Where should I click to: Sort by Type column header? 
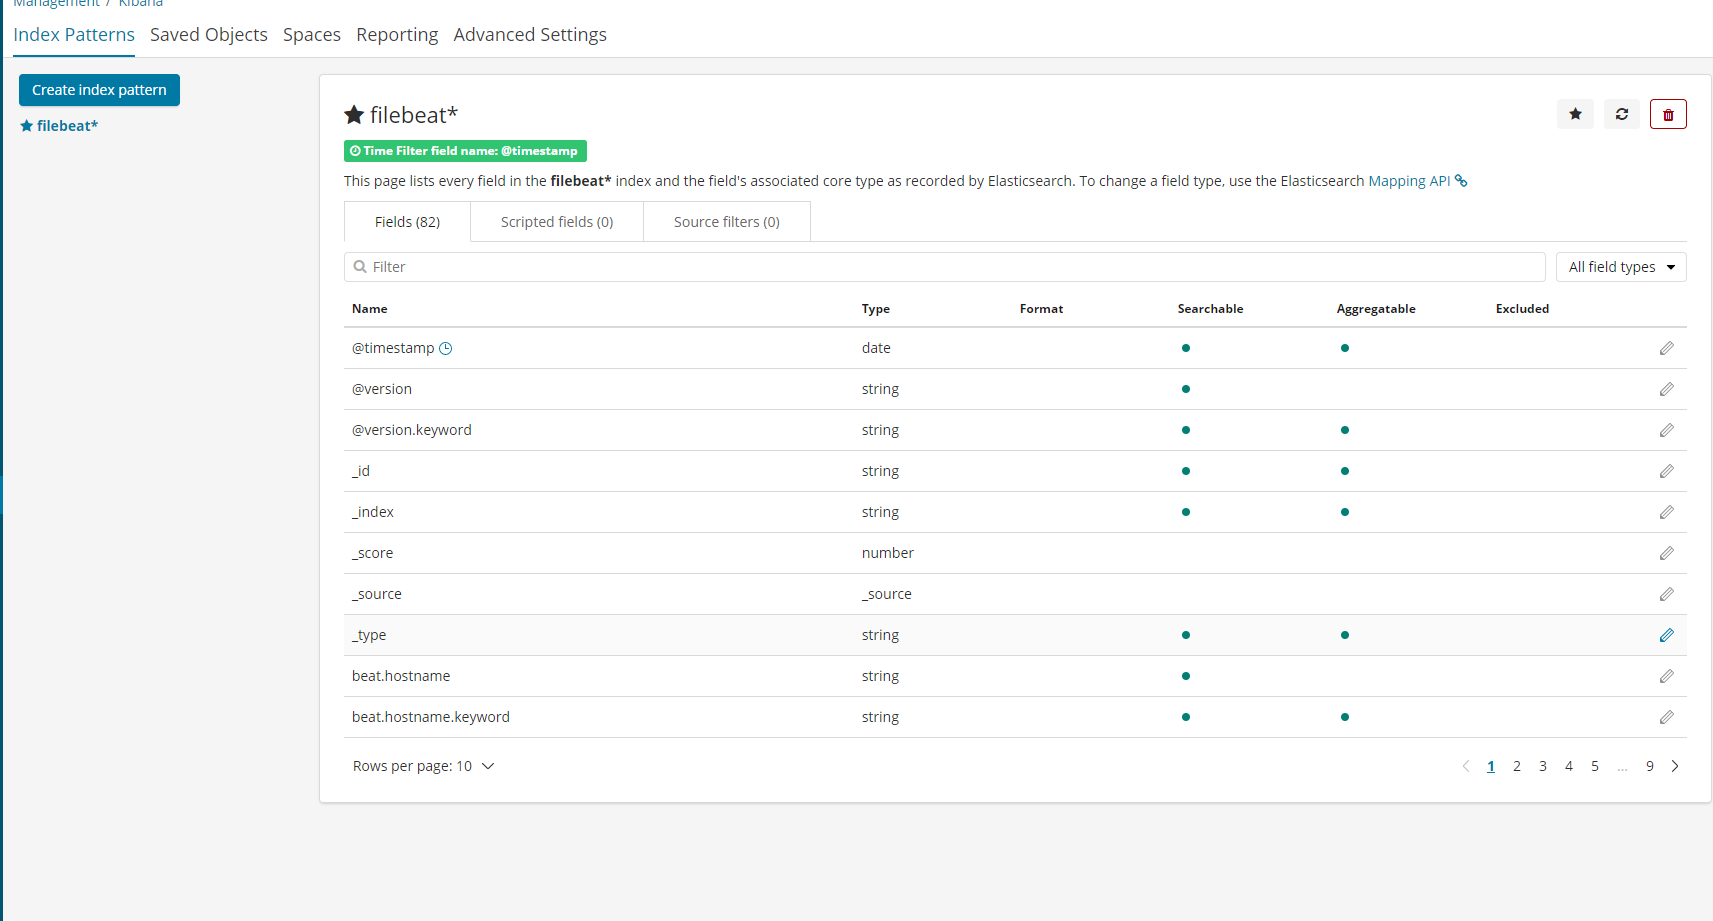[x=876, y=309]
